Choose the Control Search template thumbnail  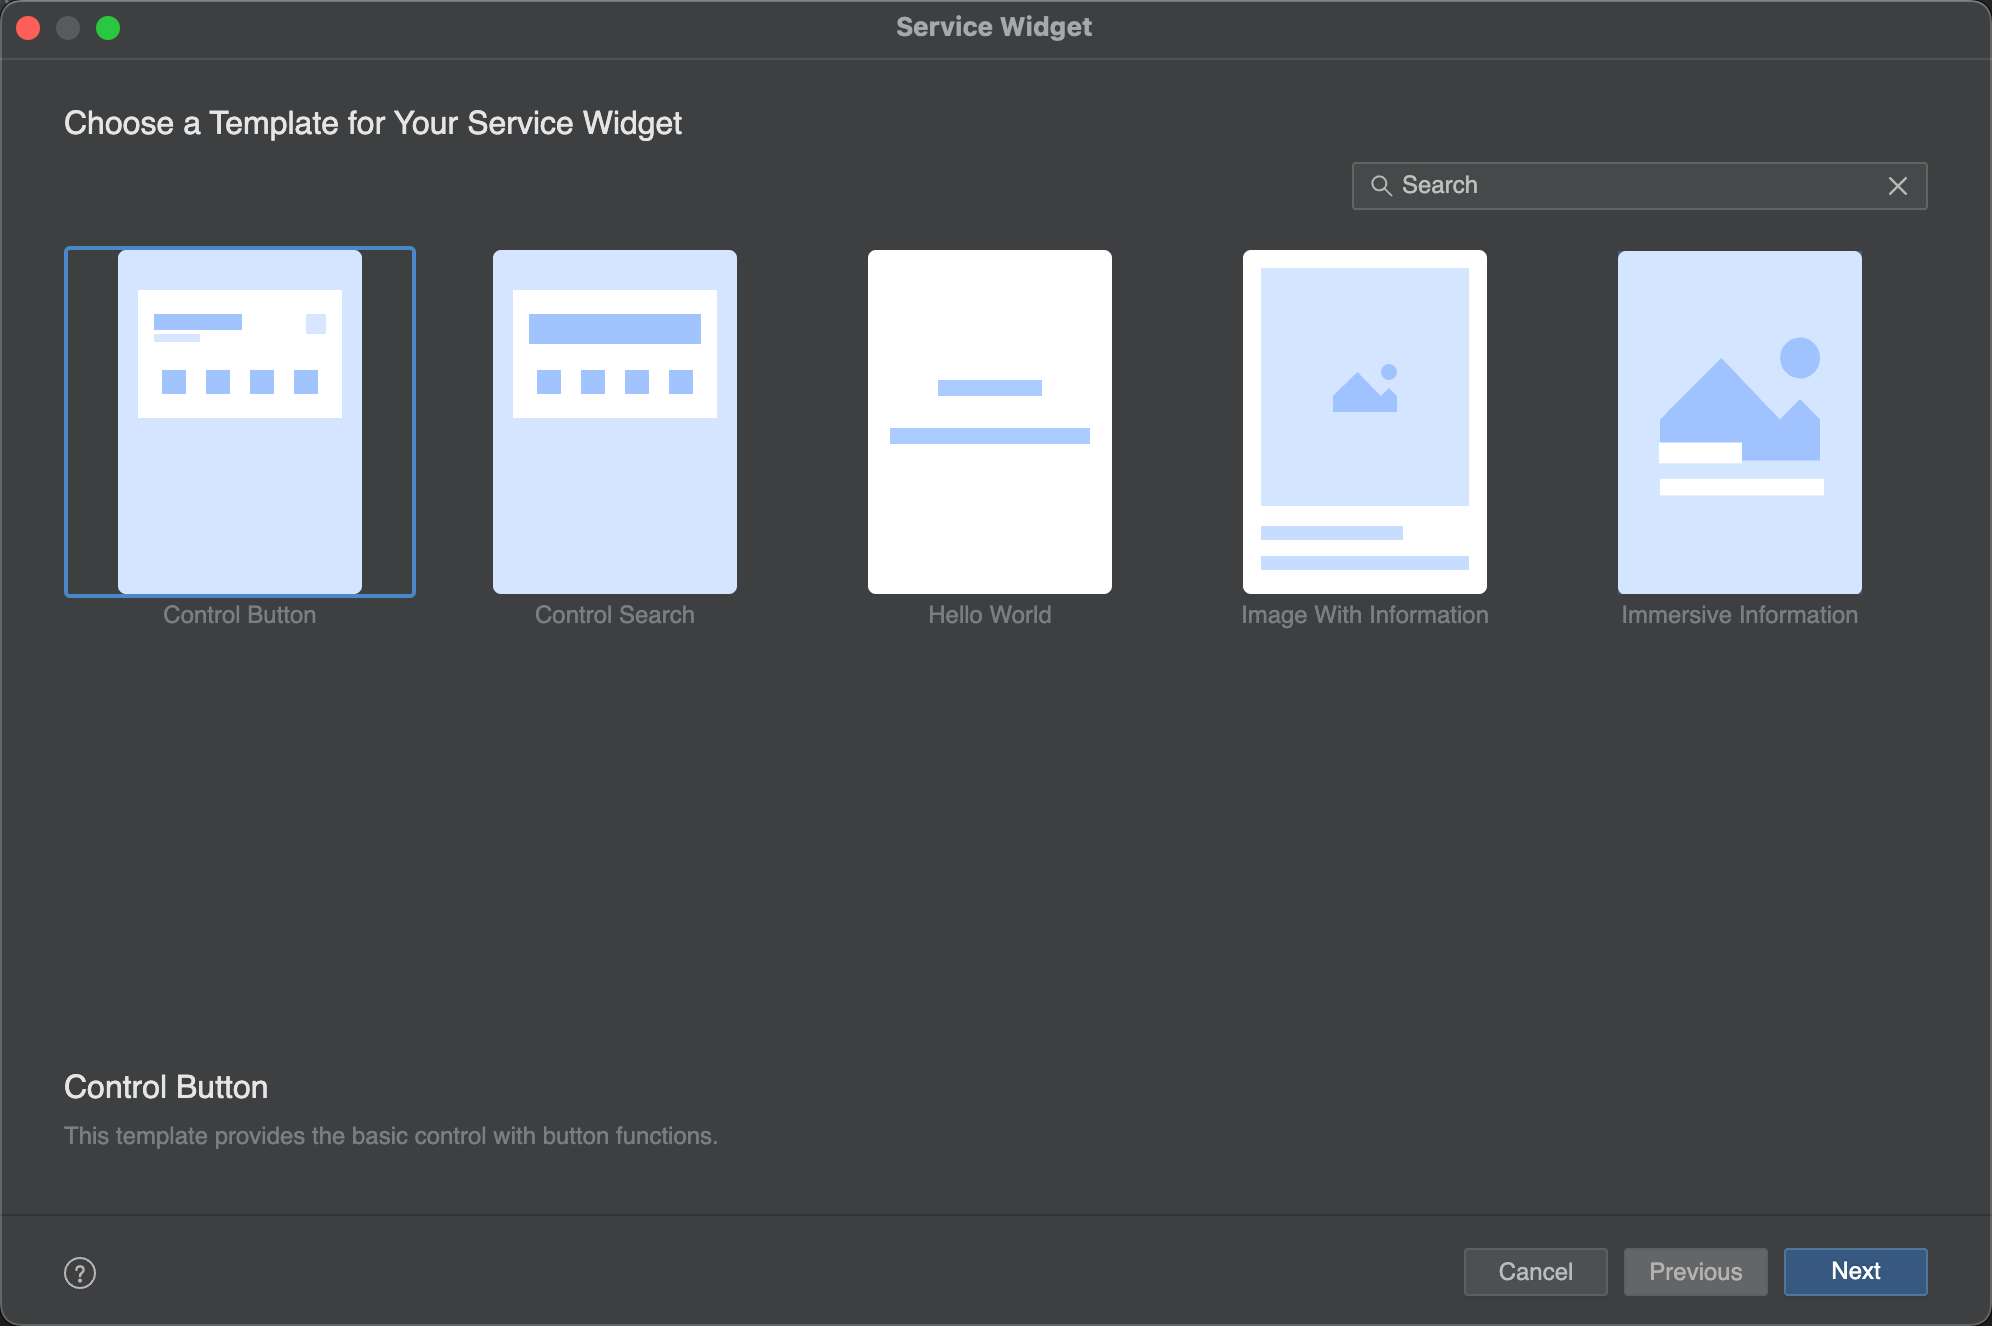point(615,421)
